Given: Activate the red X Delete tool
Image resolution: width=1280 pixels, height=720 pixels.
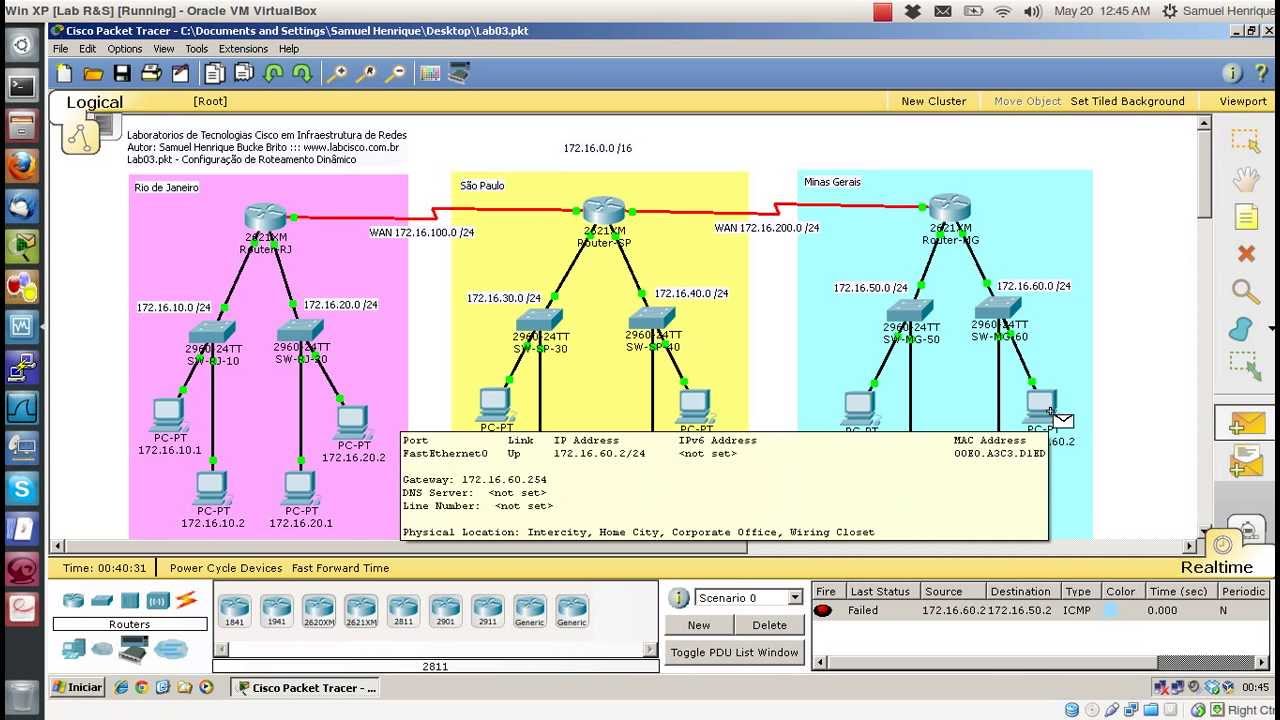Looking at the screenshot, I should (x=1245, y=254).
